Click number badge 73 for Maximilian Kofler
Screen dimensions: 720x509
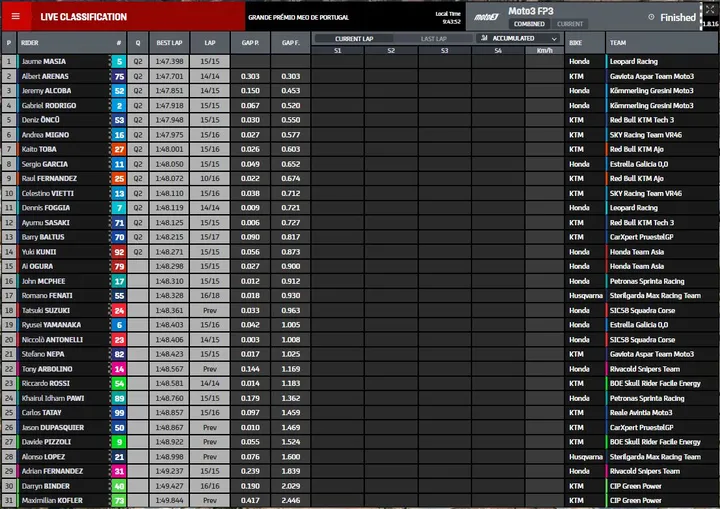coord(119,500)
